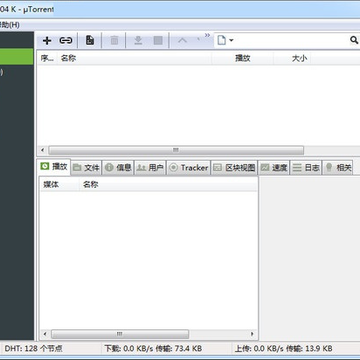Image resolution: width=360 pixels, height=360 pixels.
Task: Click the Start download arrow icon
Action: click(138, 41)
